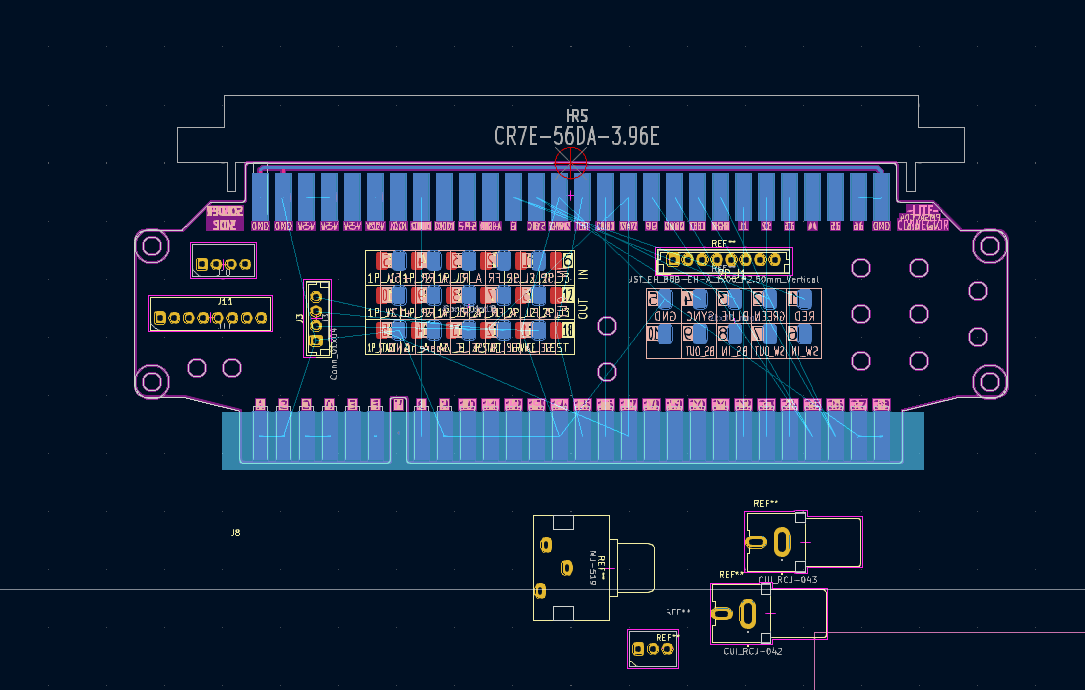Viewport: 1085px width, 690px height.
Task: Click jumper cell numbered 6 beside IN
Action: 567,261
